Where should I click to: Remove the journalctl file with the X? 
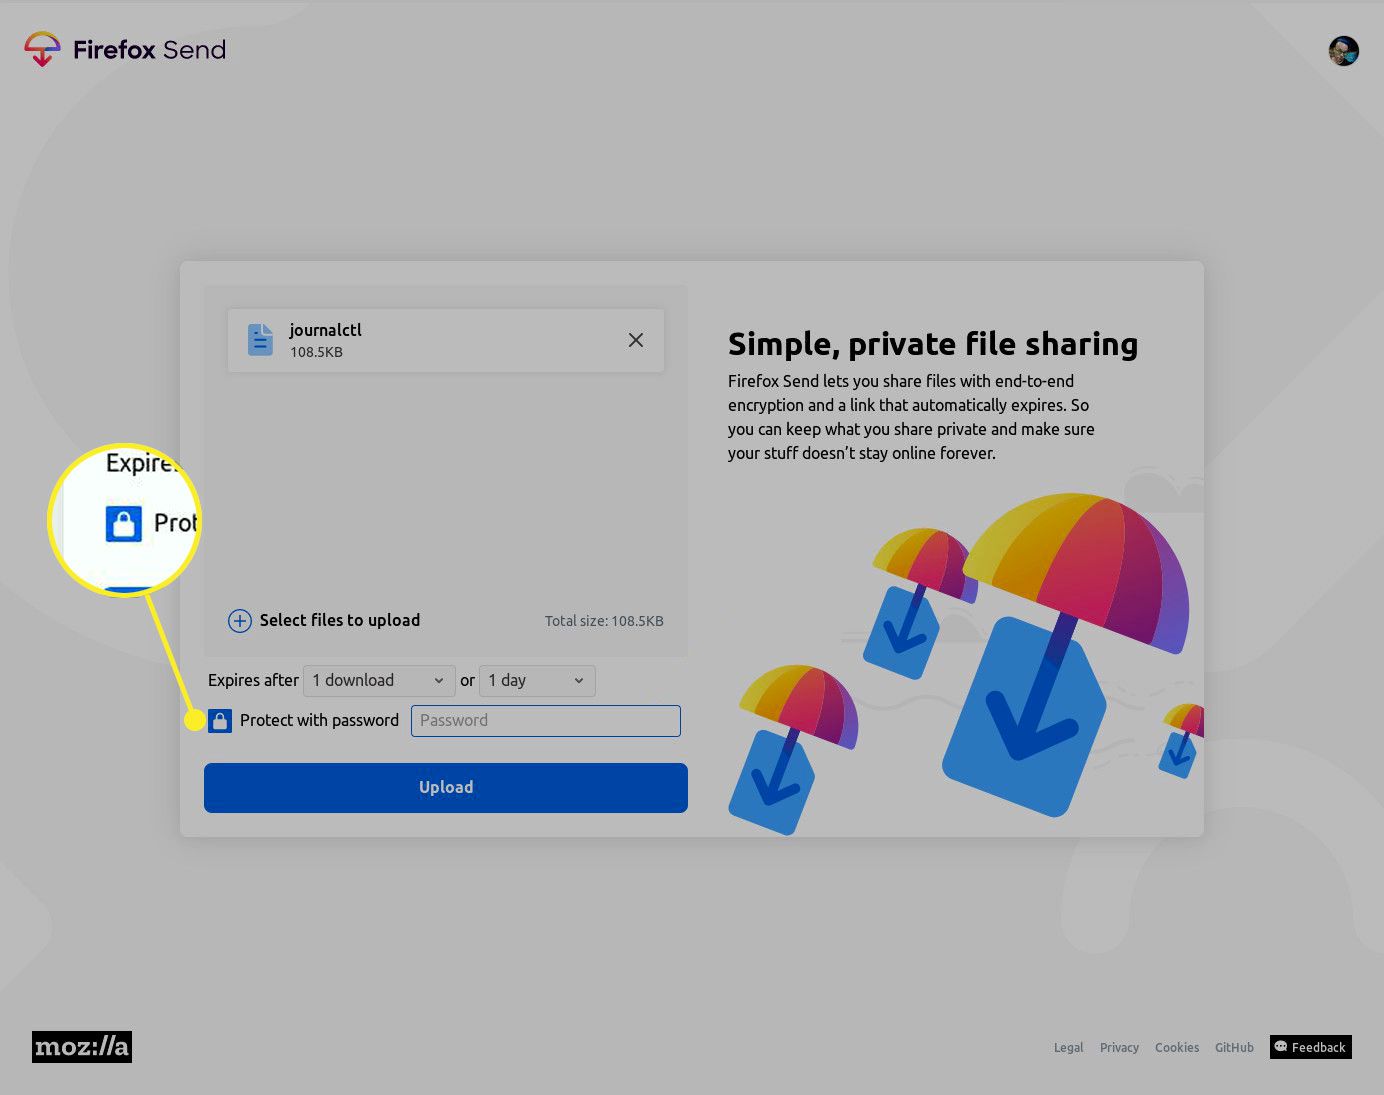click(636, 340)
